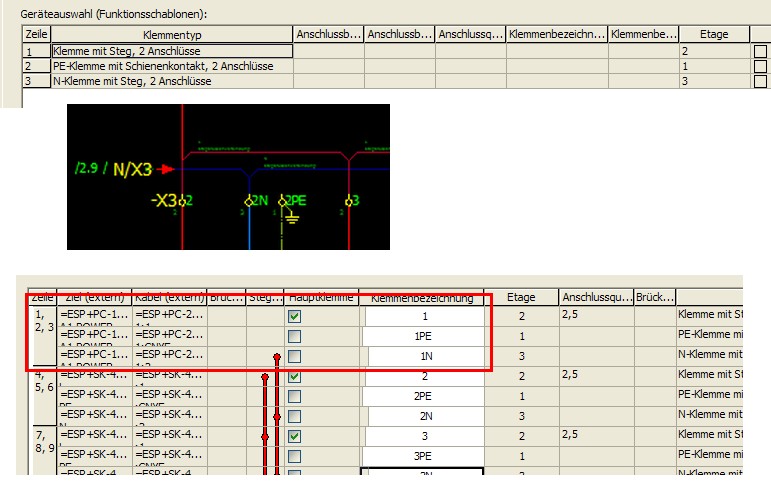Click the 'Kabel (extern)' column header
This screenshot has width=771, height=500.
point(169,297)
